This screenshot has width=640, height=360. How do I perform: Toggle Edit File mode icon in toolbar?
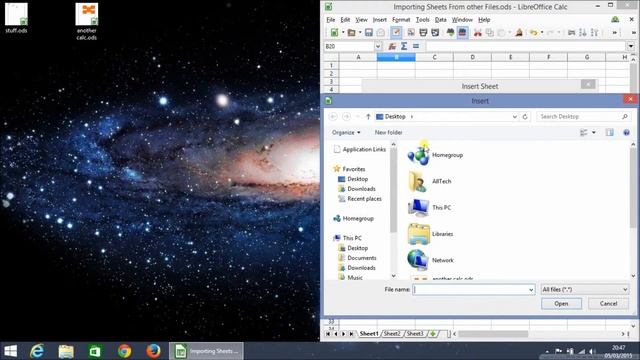pos(396,33)
